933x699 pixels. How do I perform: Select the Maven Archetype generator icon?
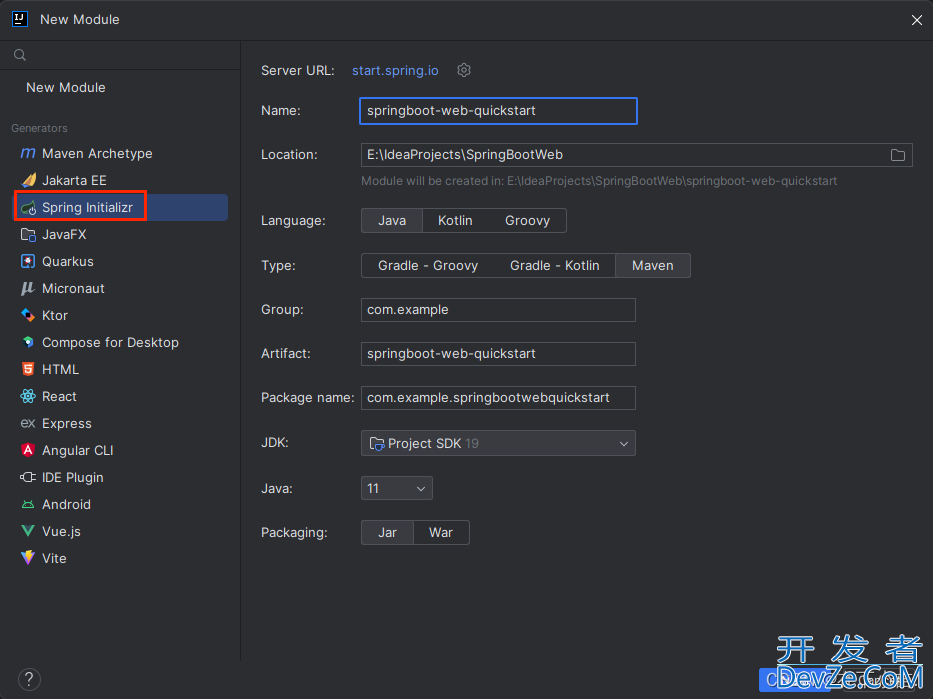pyautogui.click(x=28, y=153)
